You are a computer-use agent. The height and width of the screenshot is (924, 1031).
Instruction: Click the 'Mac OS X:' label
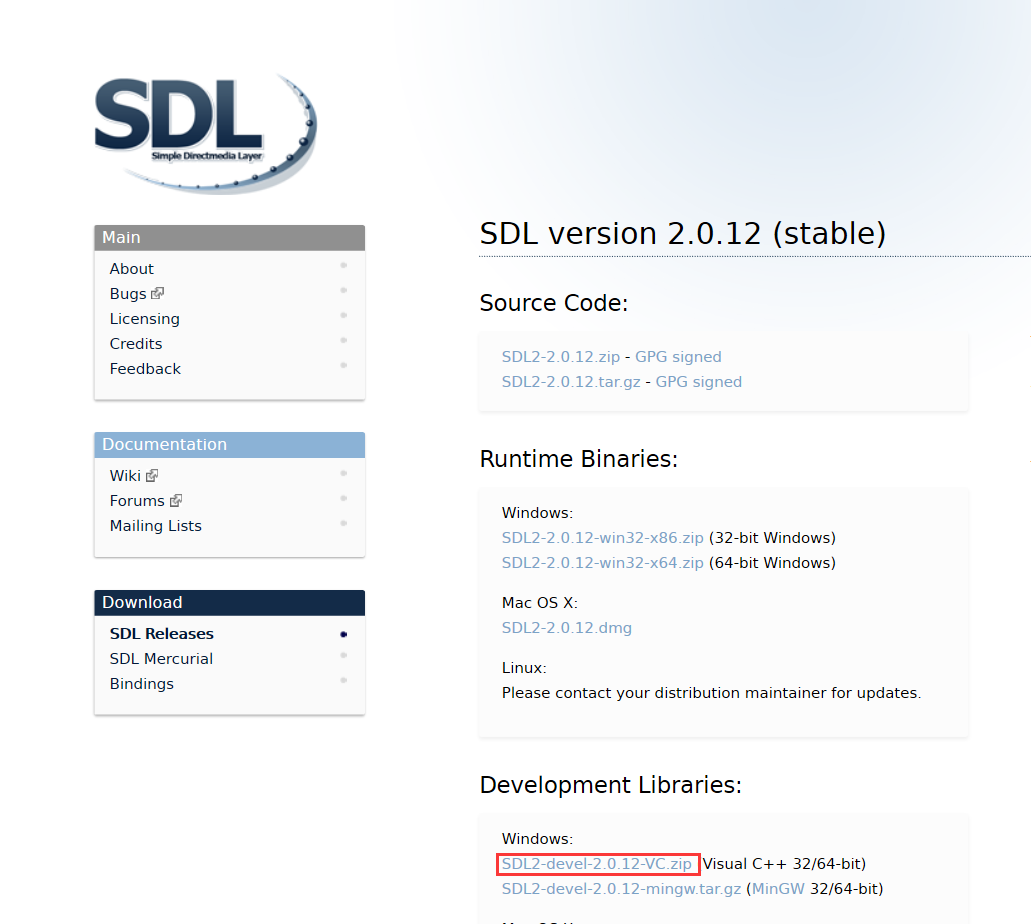[x=540, y=602]
